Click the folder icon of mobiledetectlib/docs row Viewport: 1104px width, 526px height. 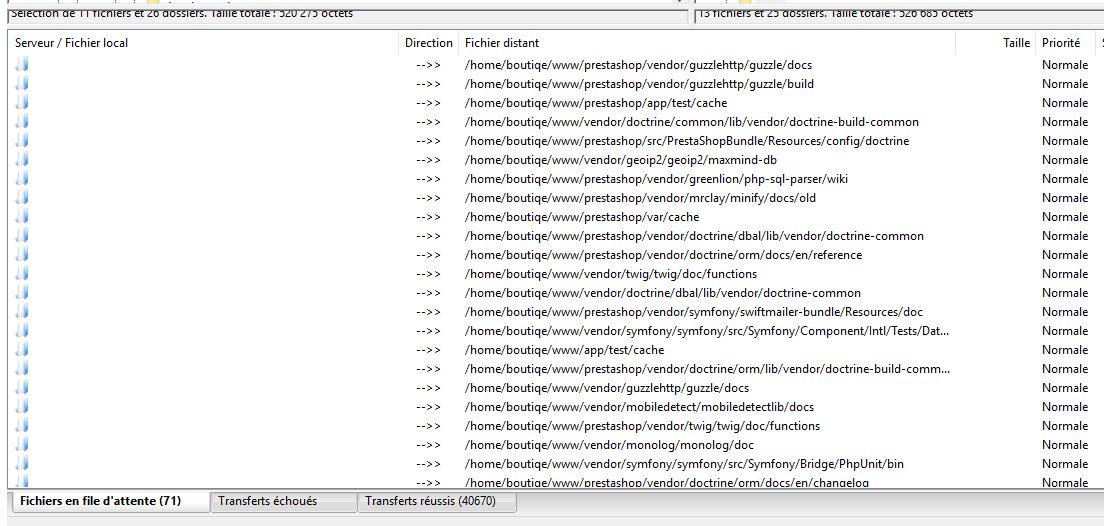click(22, 407)
